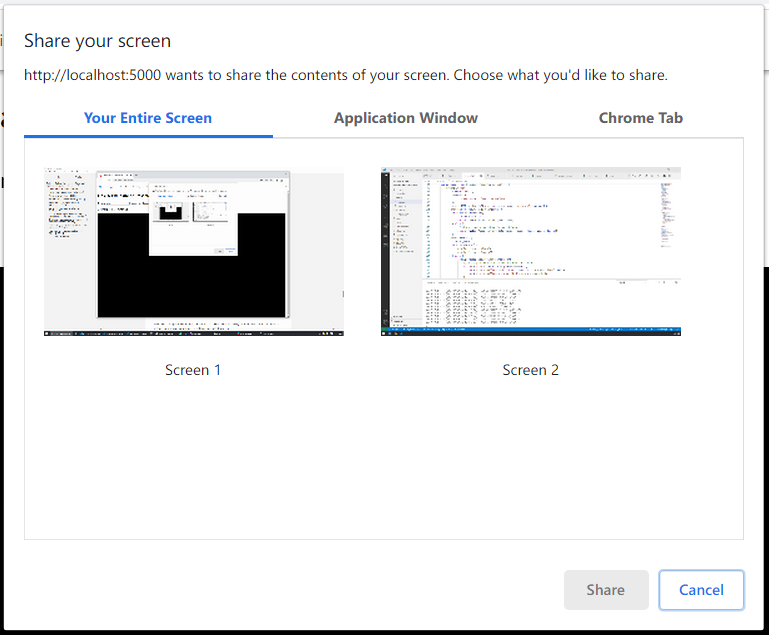
Task: Click the Share your screen heading
Action: click(x=98, y=41)
